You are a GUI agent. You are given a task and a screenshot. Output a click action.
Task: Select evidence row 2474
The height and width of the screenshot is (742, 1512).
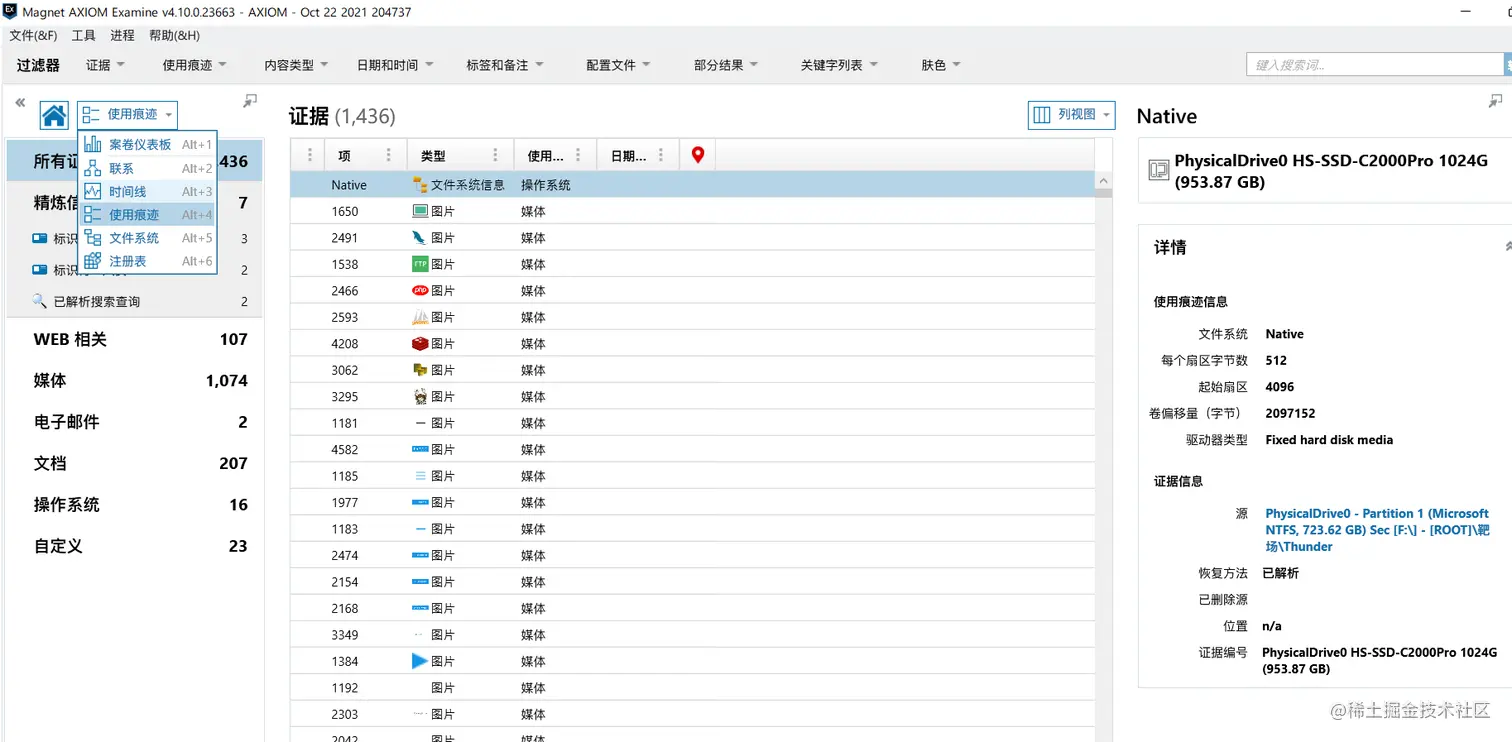693,555
